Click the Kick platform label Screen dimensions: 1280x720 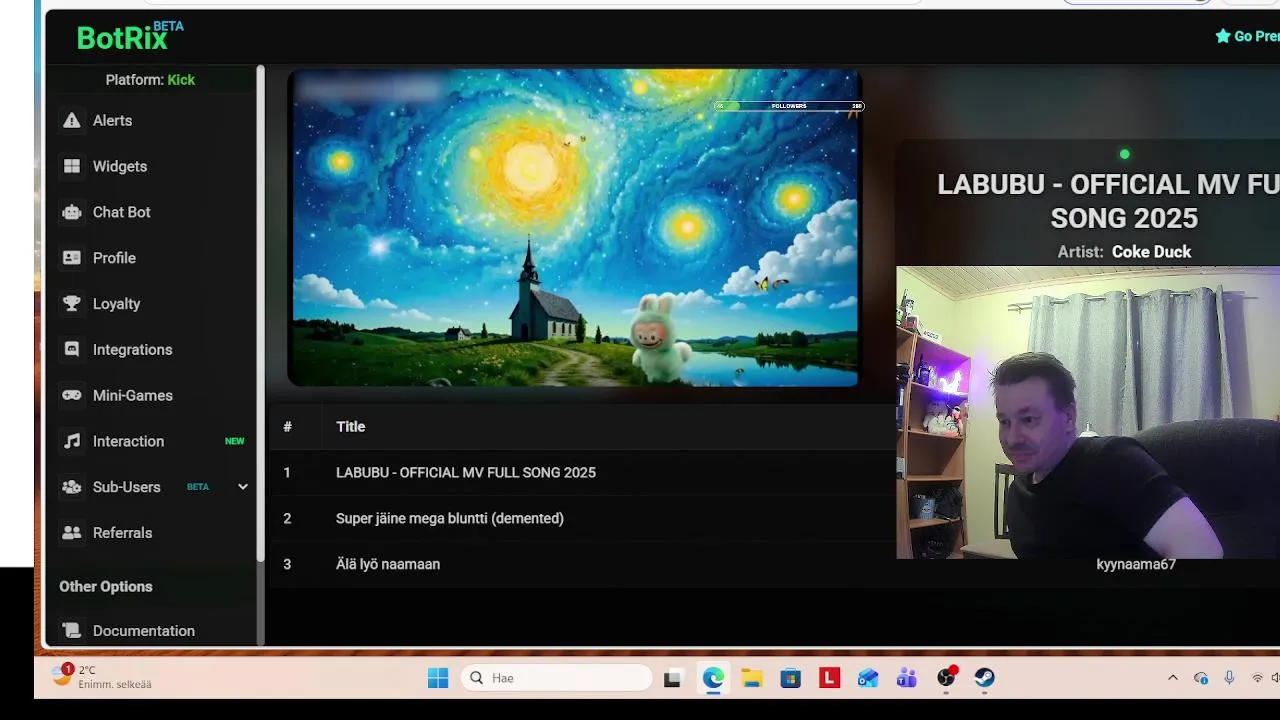181,80
